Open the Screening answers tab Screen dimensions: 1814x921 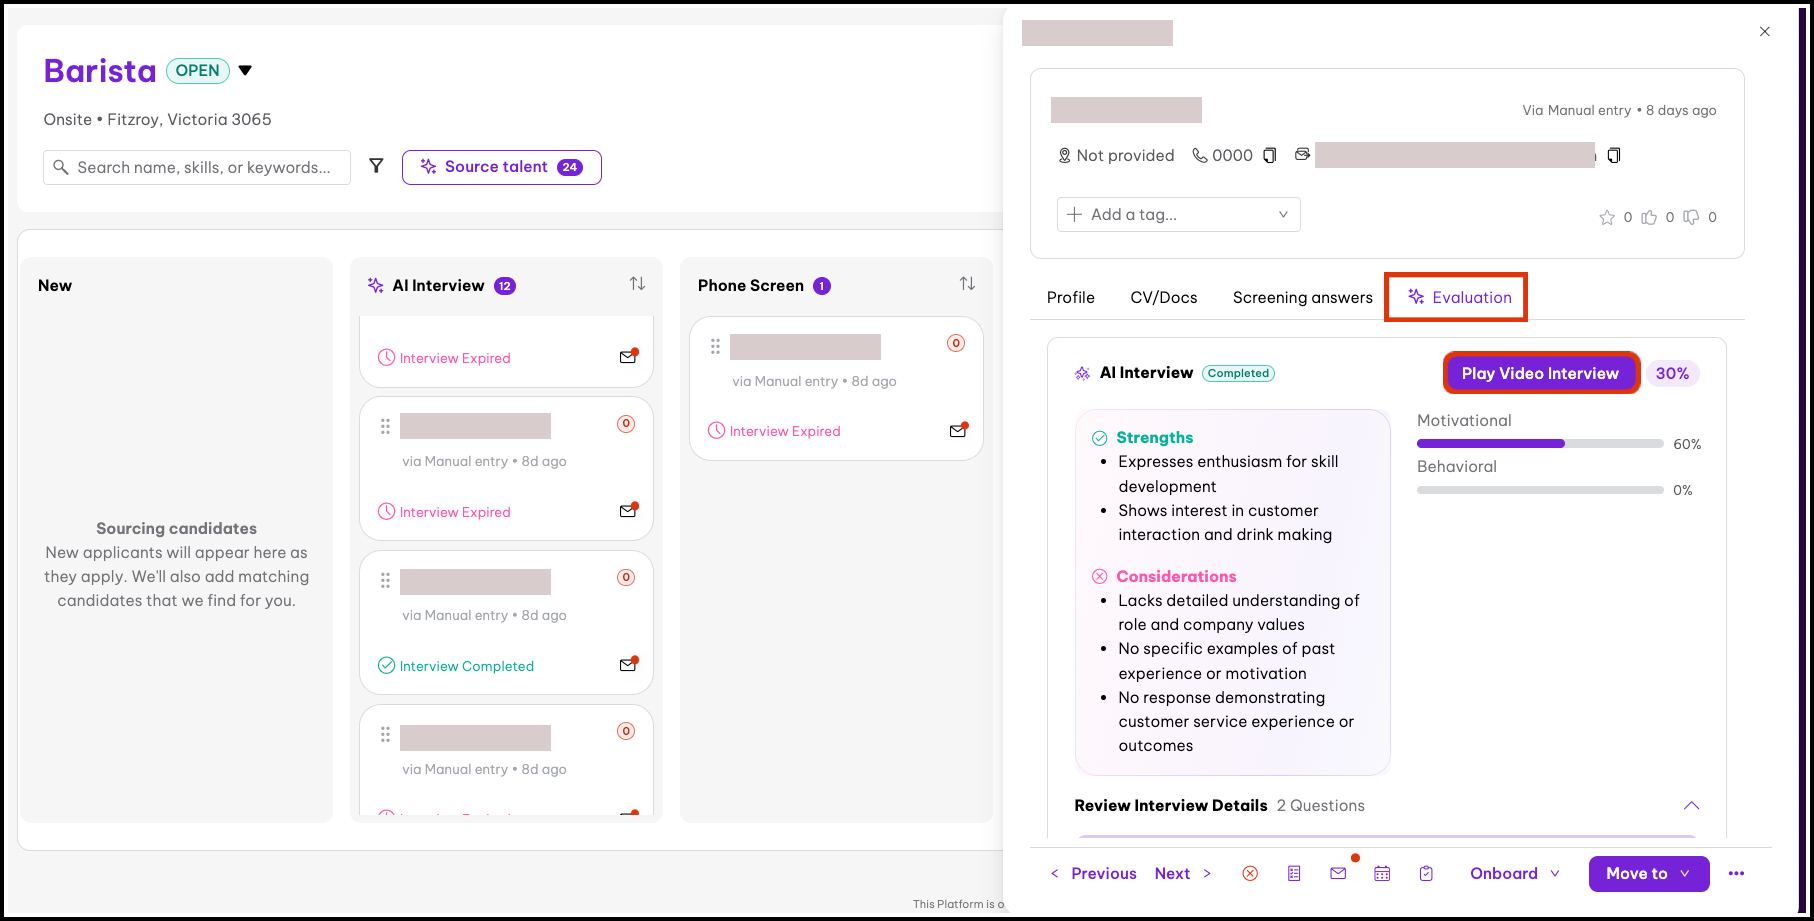(x=1302, y=297)
